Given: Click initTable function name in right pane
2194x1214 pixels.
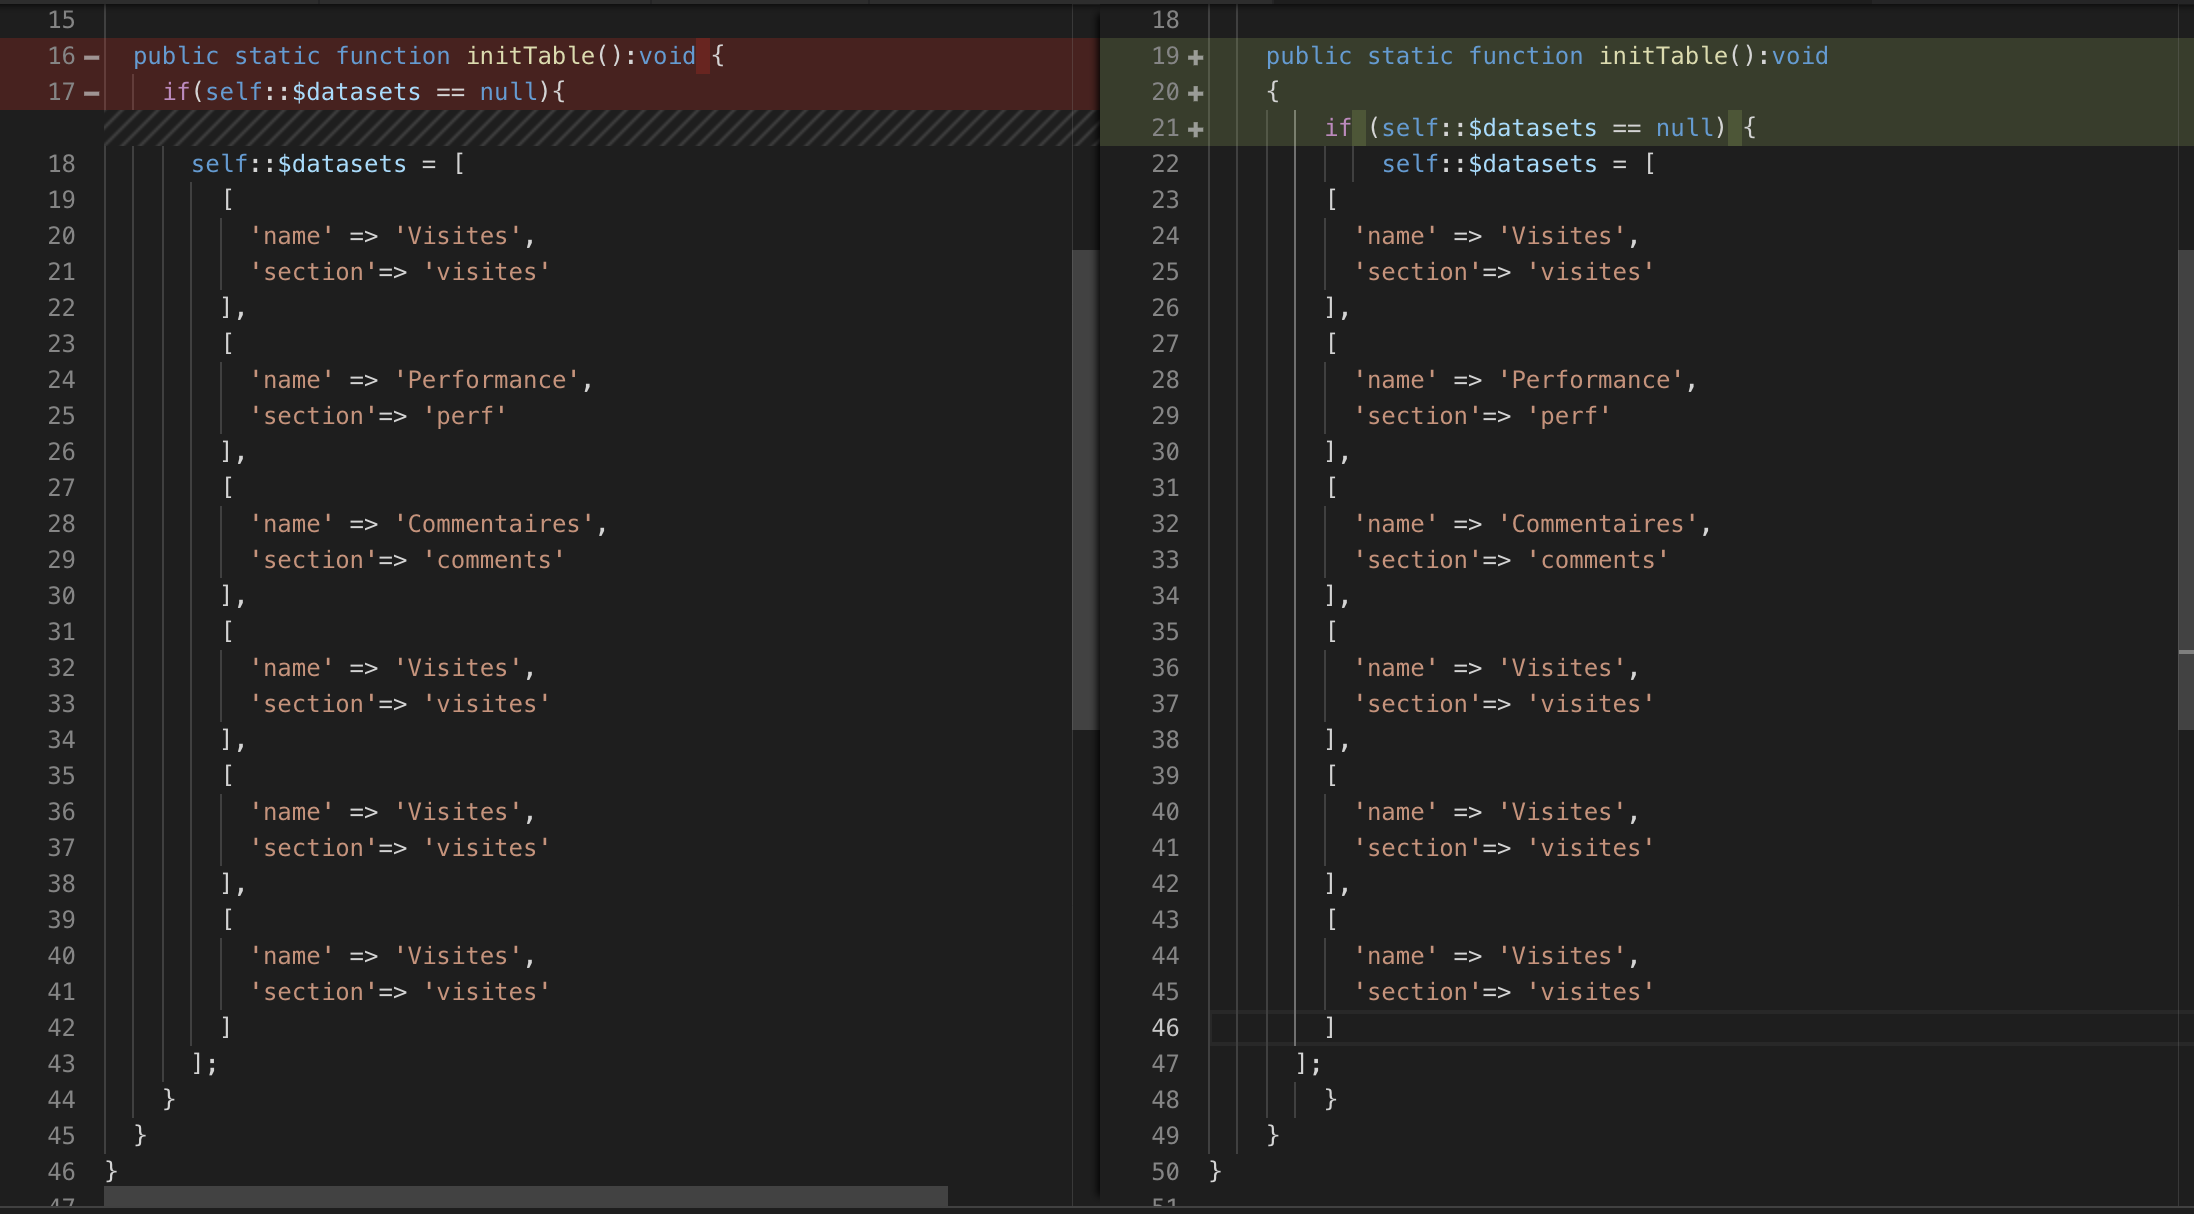Looking at the screenshot, I should tap(1662, 56).
